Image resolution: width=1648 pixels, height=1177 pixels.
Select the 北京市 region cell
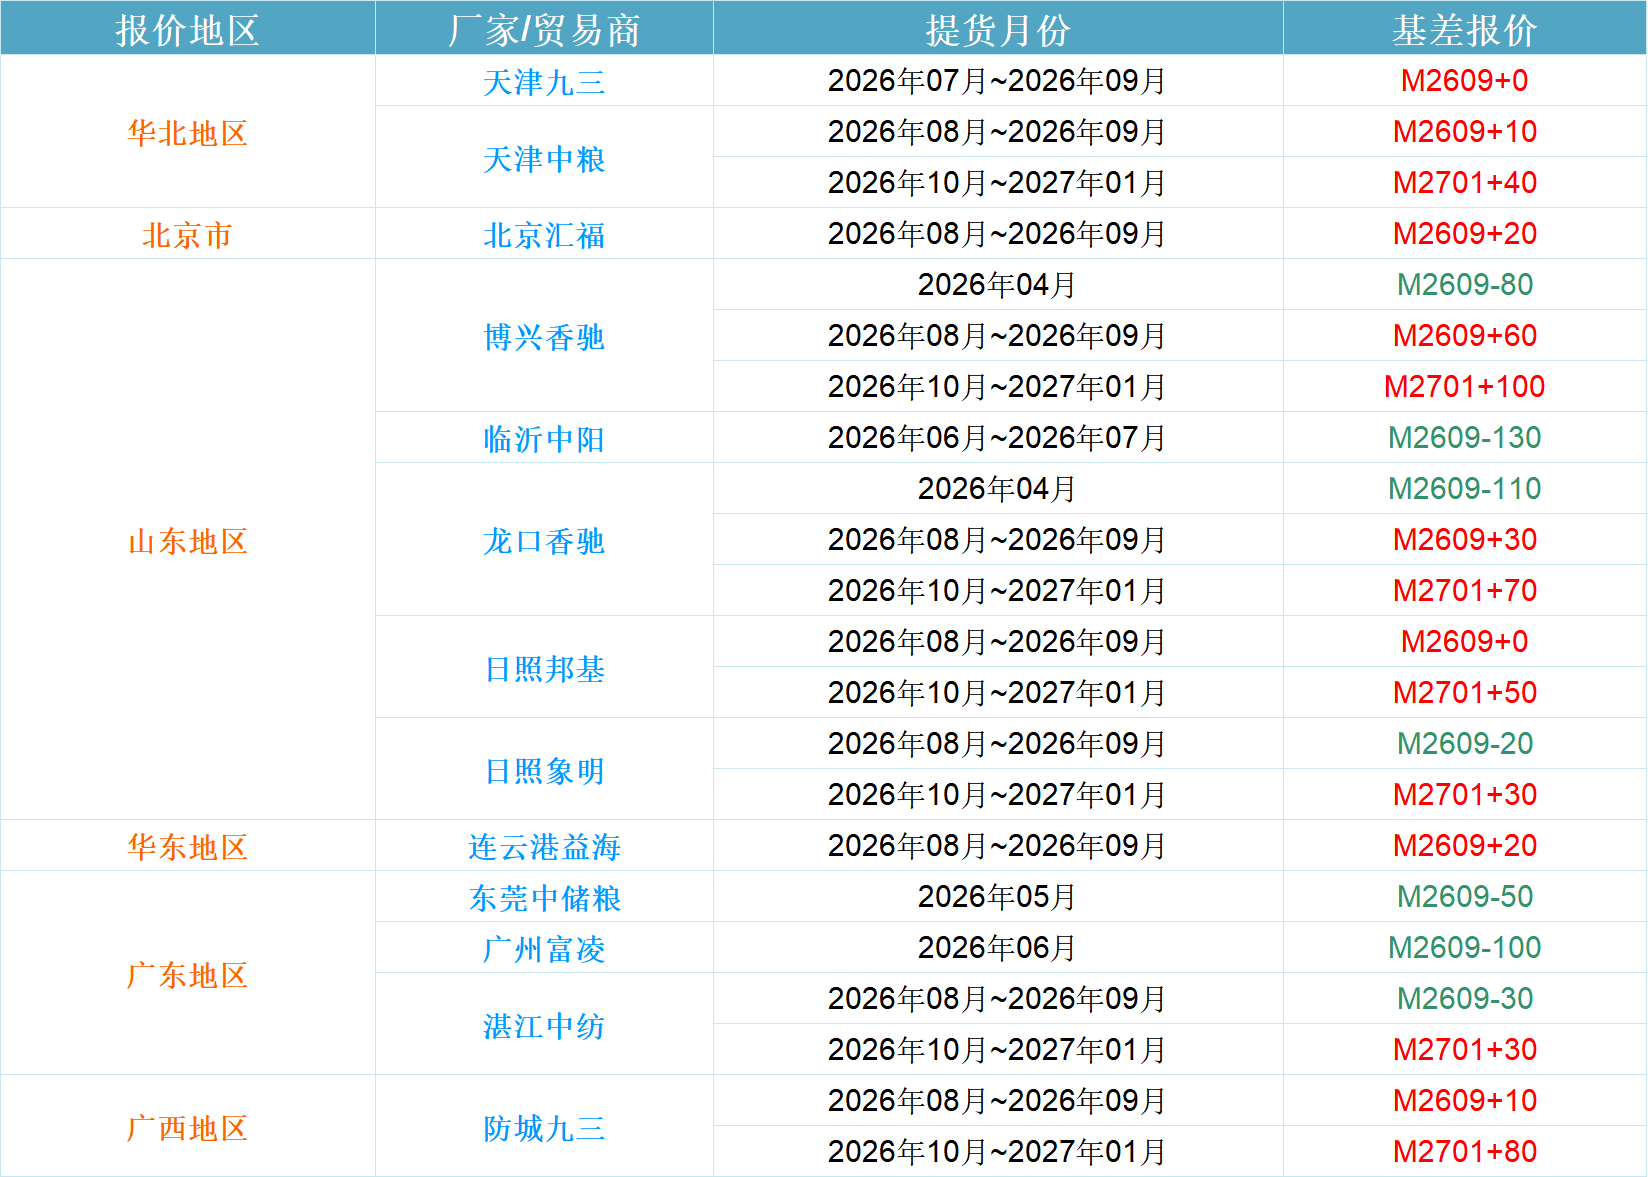pos(187,235)
